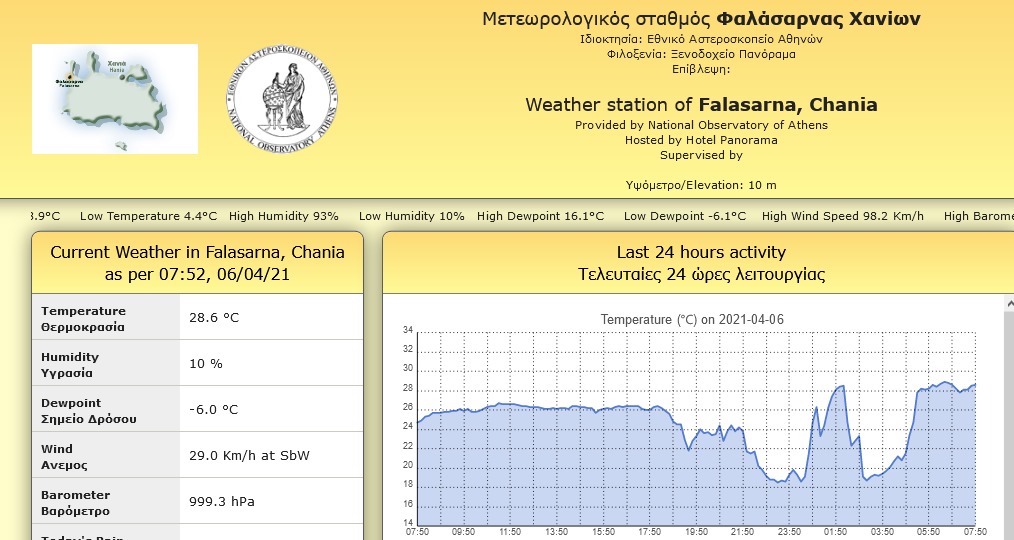Click the Dewpoint Σημείο Δρόσου row label
This screenshot has width=1014, height=540.
(106, 409)
